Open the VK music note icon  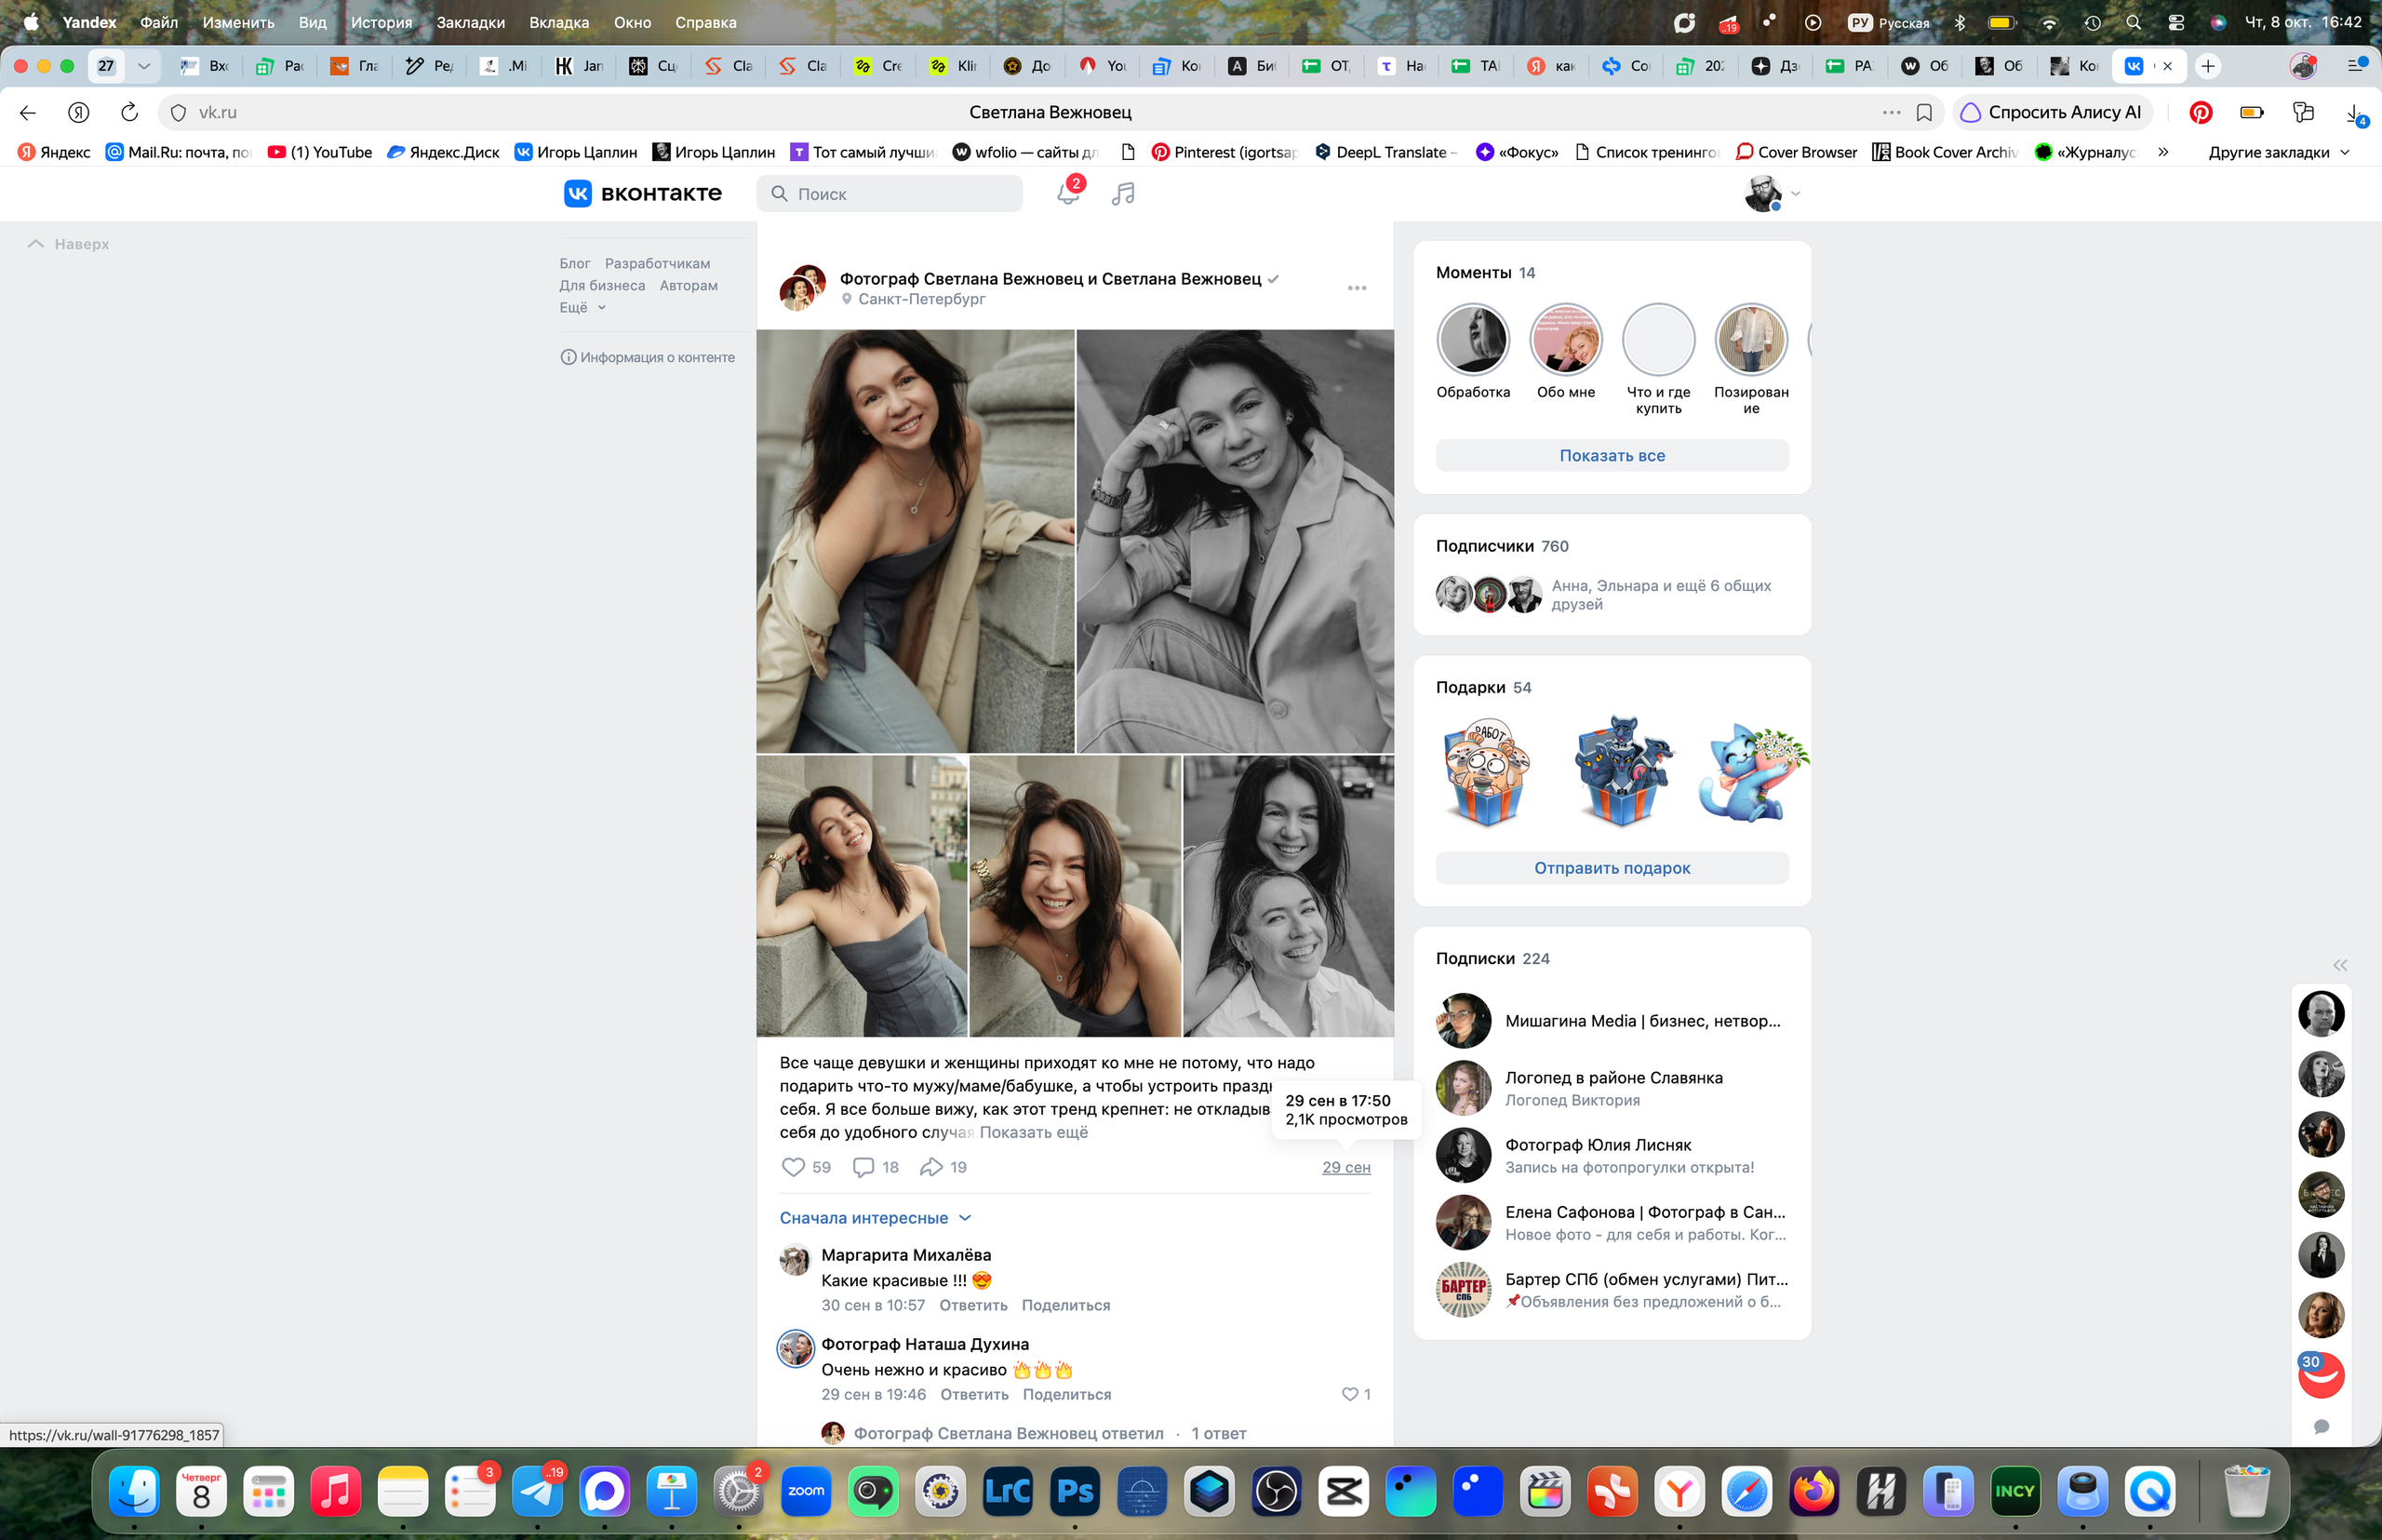point(1123,193)
